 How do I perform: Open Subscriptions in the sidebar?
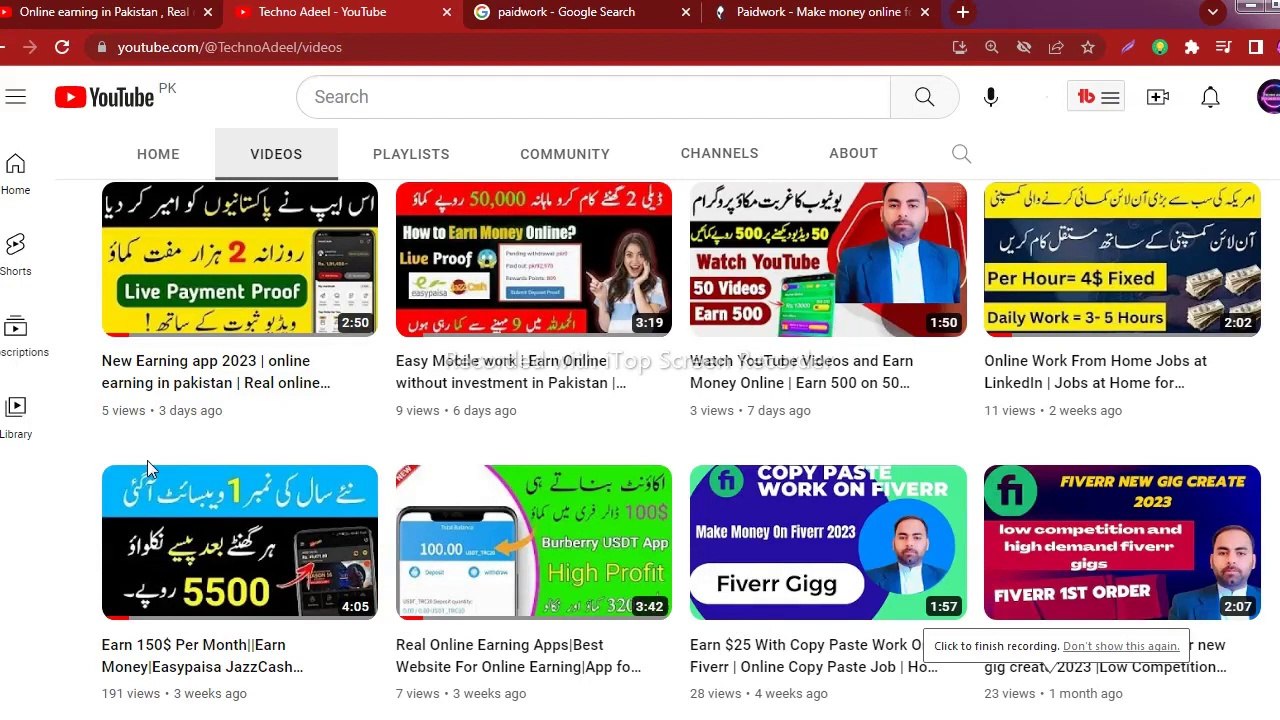click(15, 336)
